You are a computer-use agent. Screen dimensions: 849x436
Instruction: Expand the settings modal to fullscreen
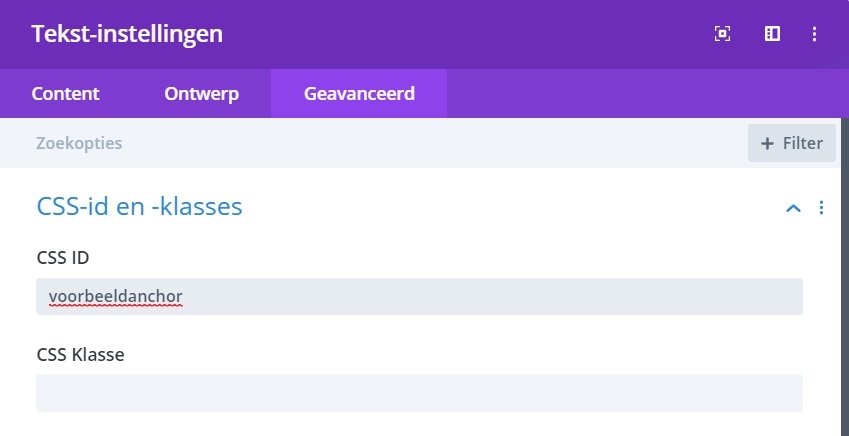[x=722, y=34]
